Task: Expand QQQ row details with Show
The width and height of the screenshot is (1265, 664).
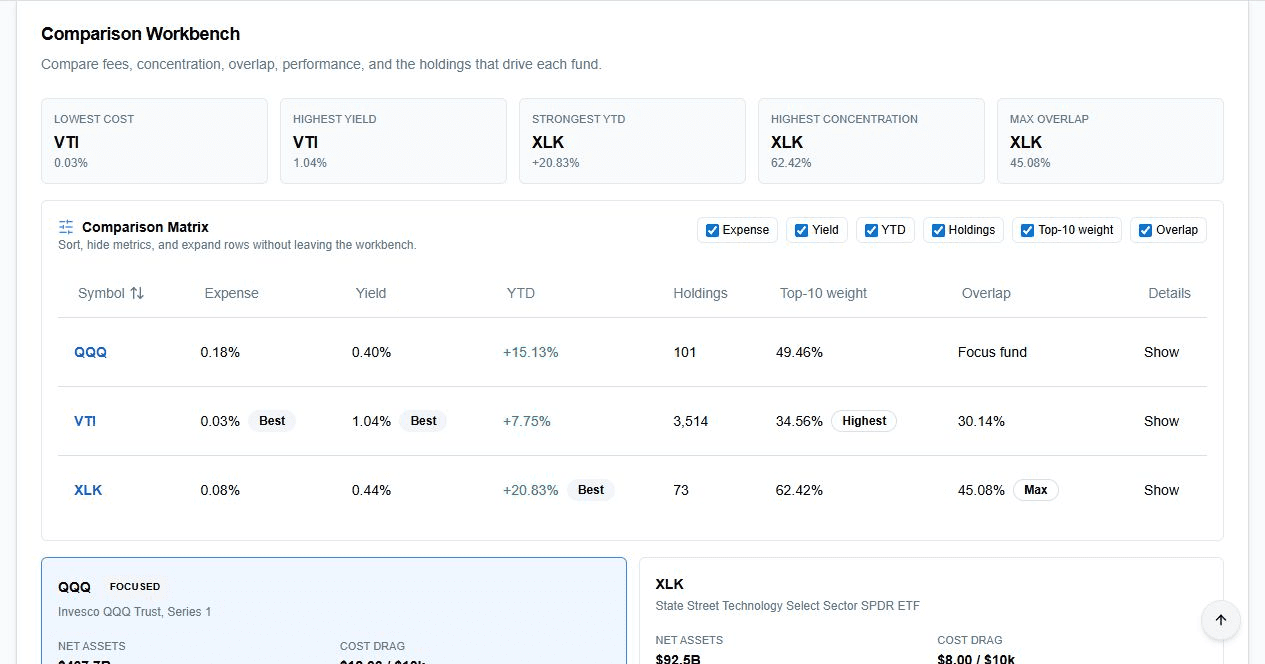Action: (1161, 352)
